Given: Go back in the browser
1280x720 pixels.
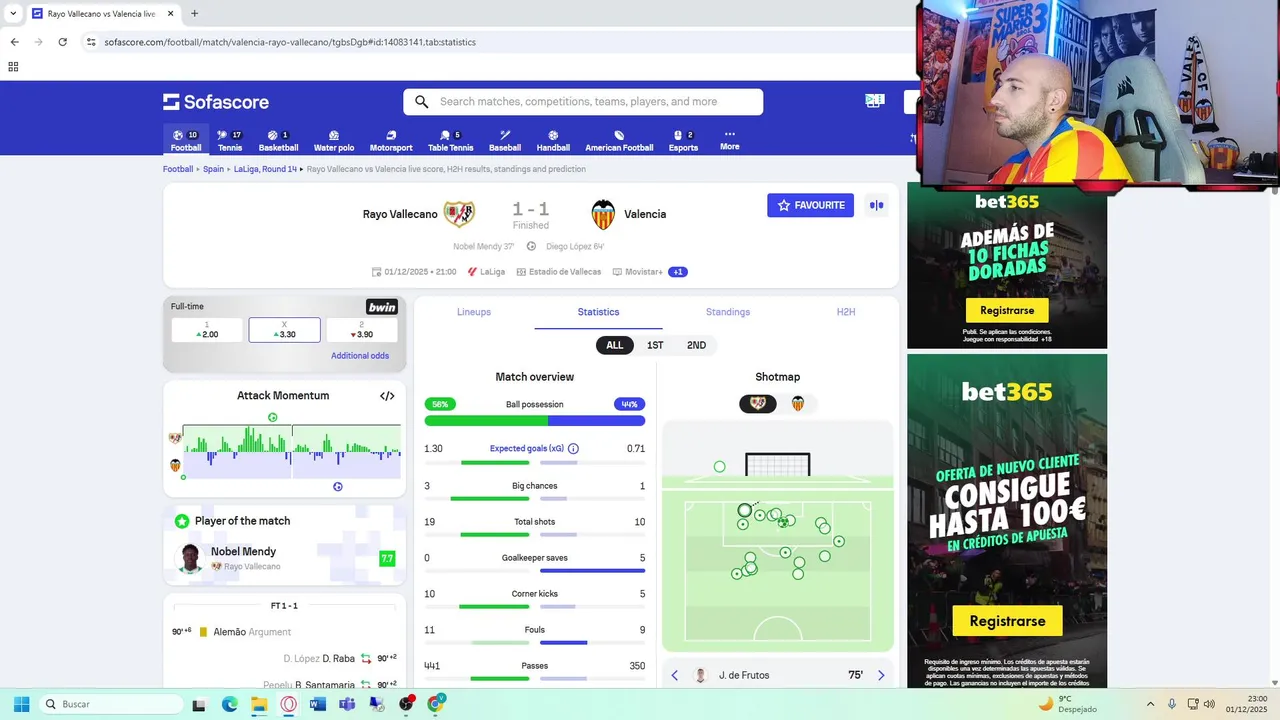Looking at the screenshot, I should tap(14, 42).
